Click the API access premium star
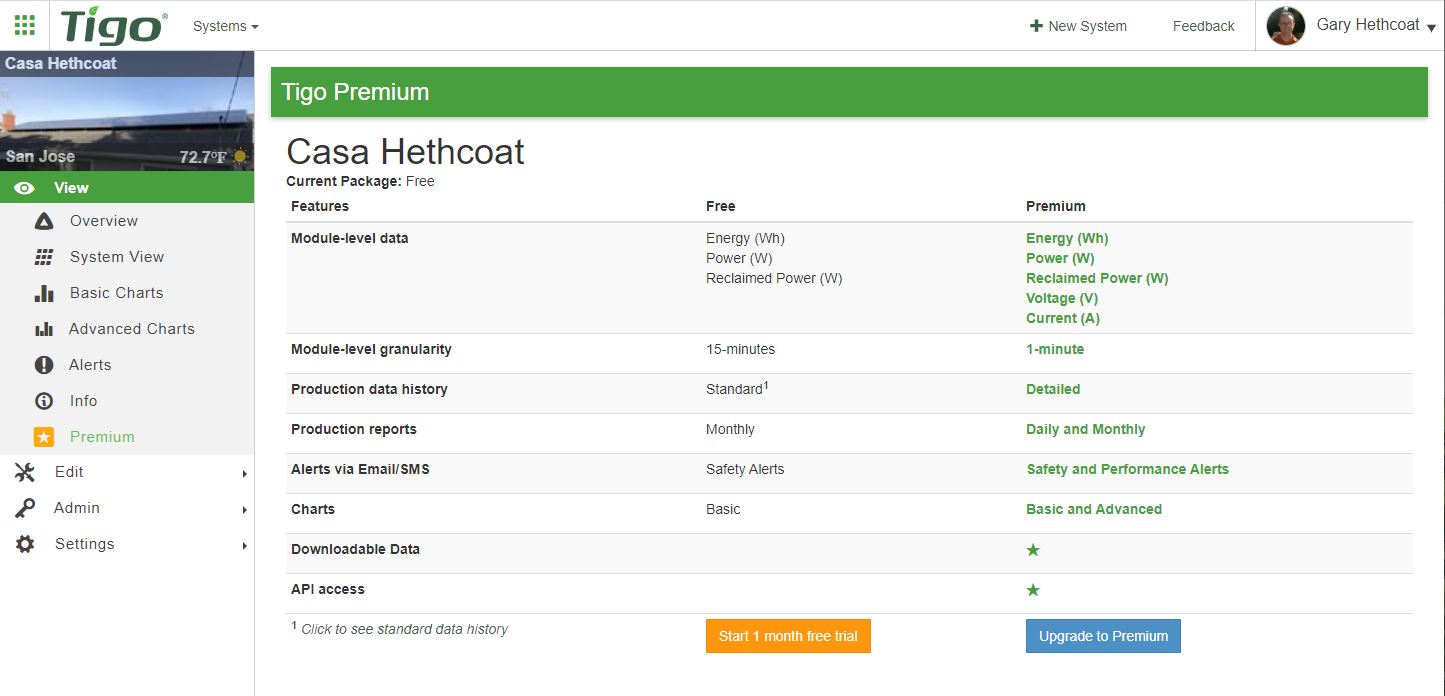The height and width of the screenshot is (696, 1445). (x=1033, y=590)
